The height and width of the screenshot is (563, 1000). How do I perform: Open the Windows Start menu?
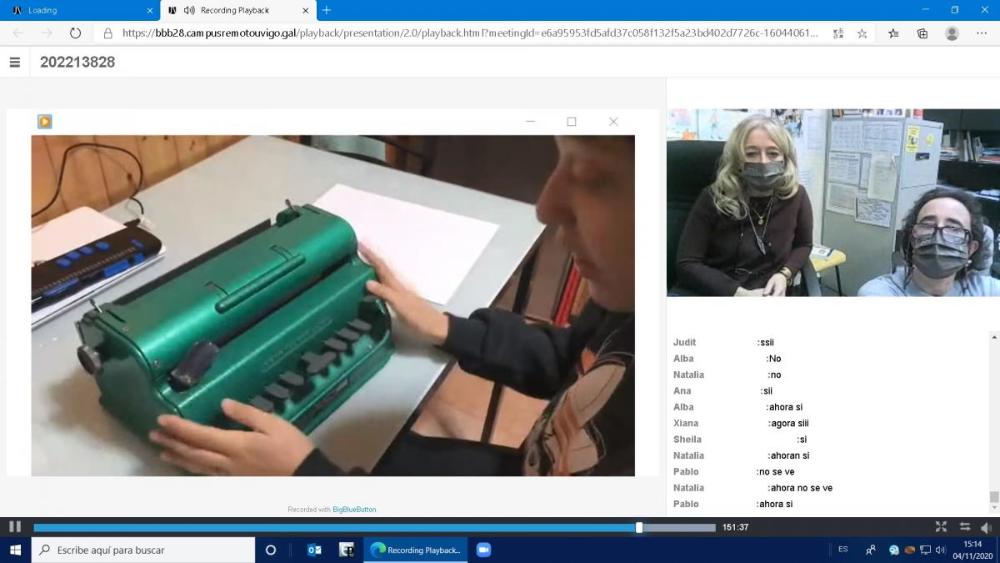(x=15, y=550)
